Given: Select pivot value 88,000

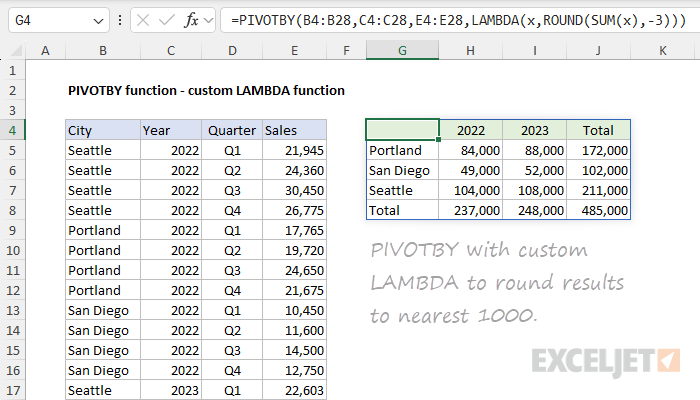Looking at the screenshot, I should 534,150.
